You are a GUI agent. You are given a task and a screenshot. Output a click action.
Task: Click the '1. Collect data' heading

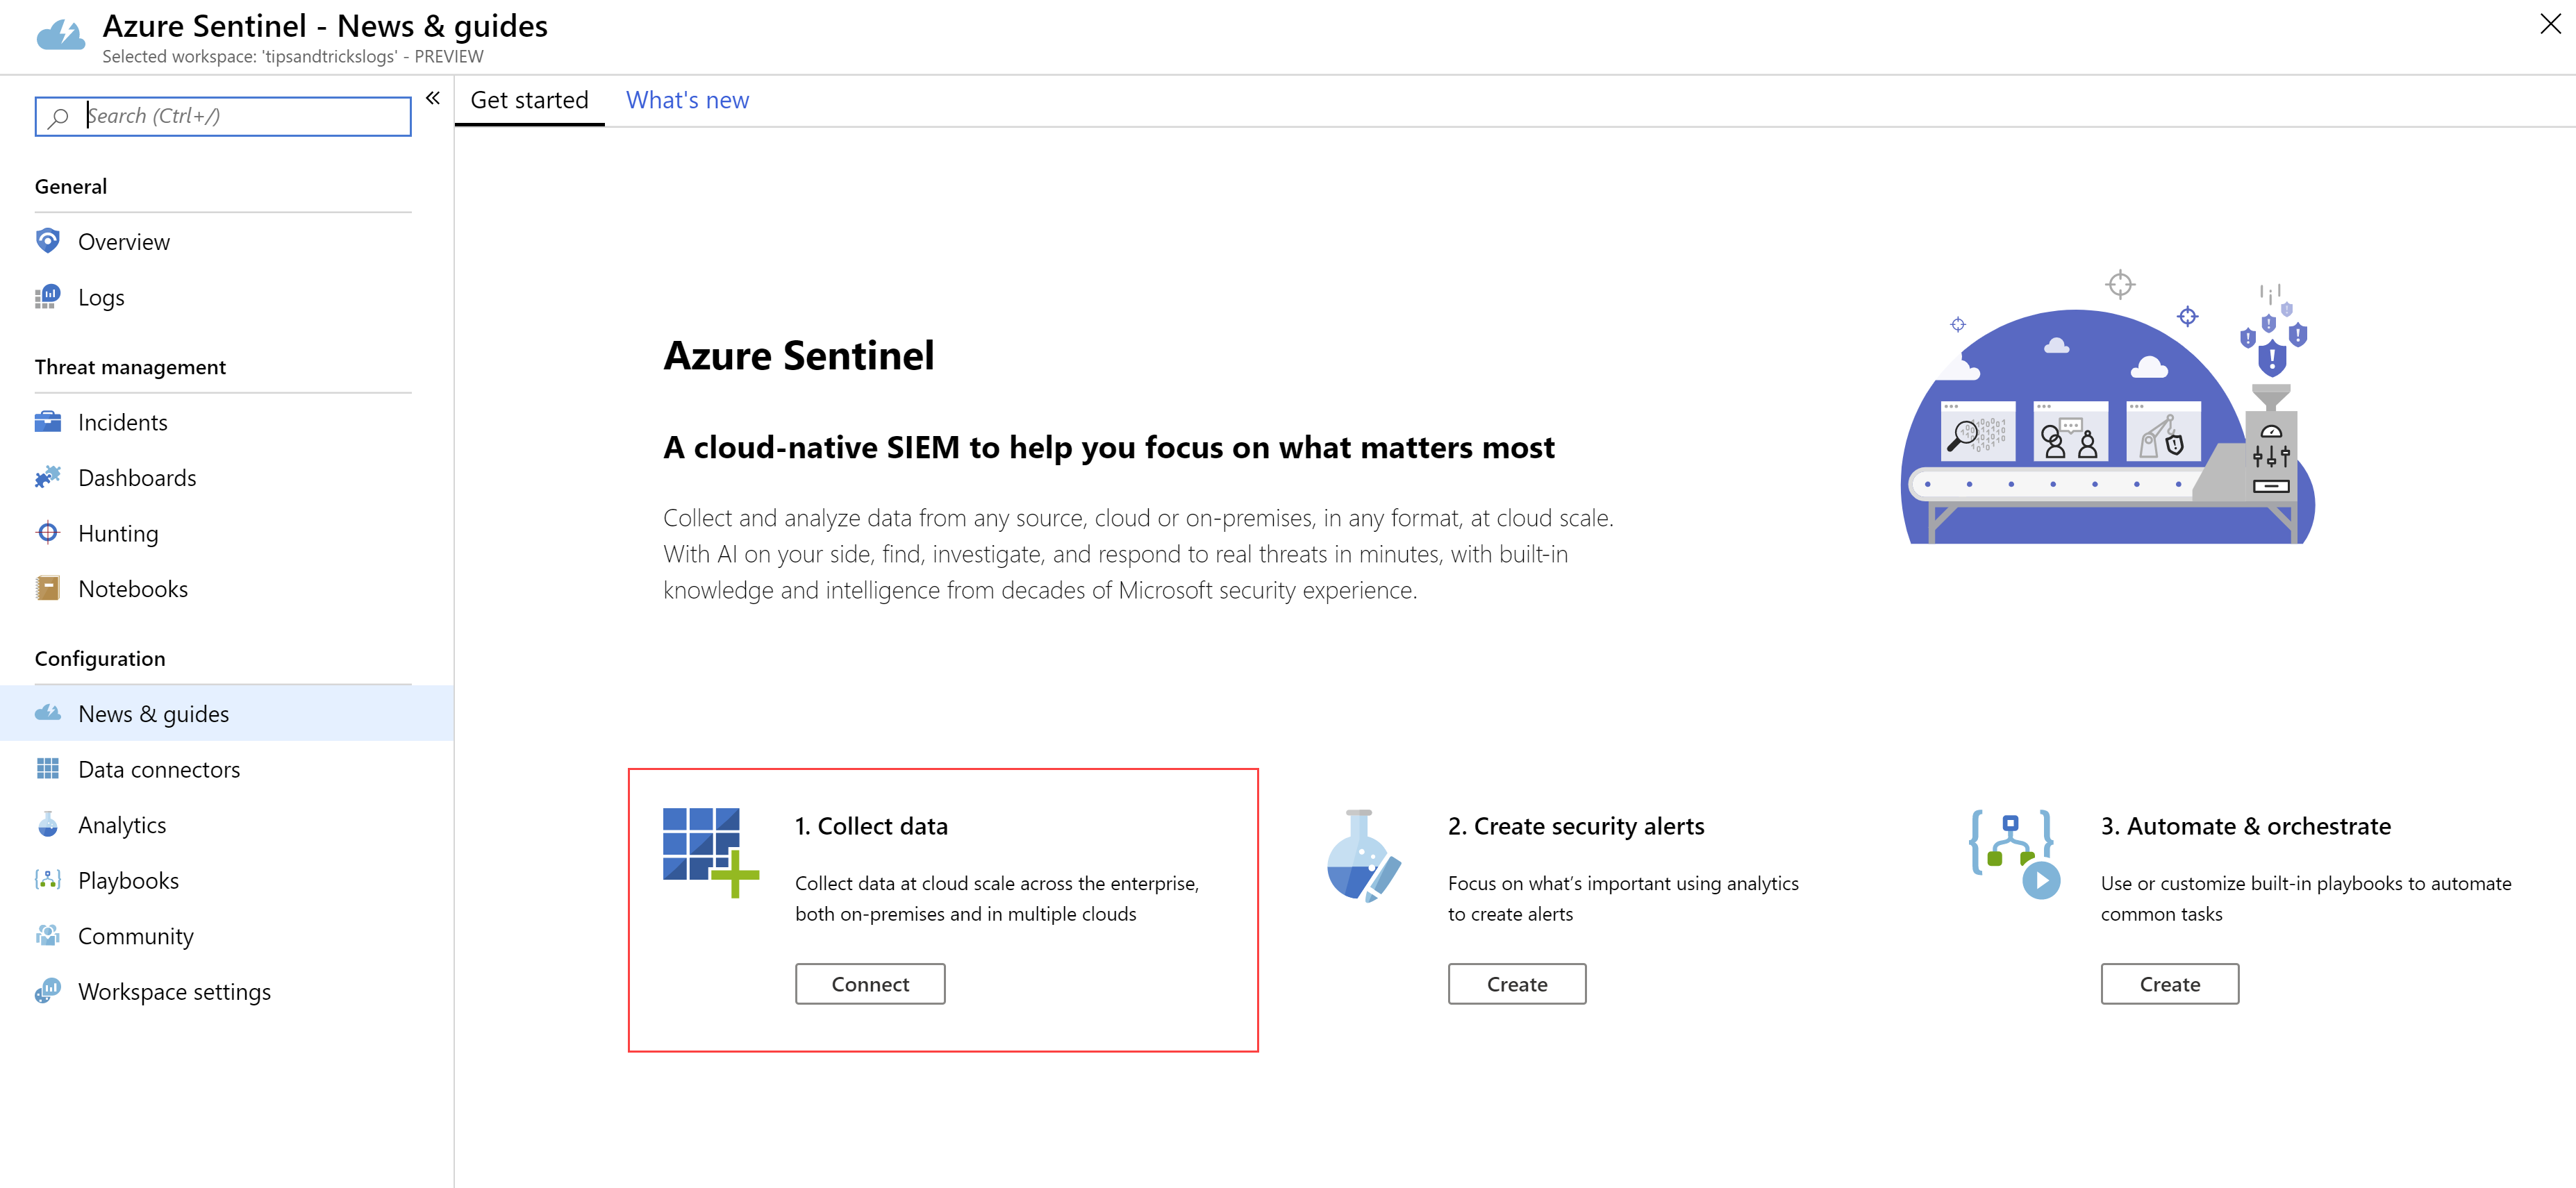871,826
